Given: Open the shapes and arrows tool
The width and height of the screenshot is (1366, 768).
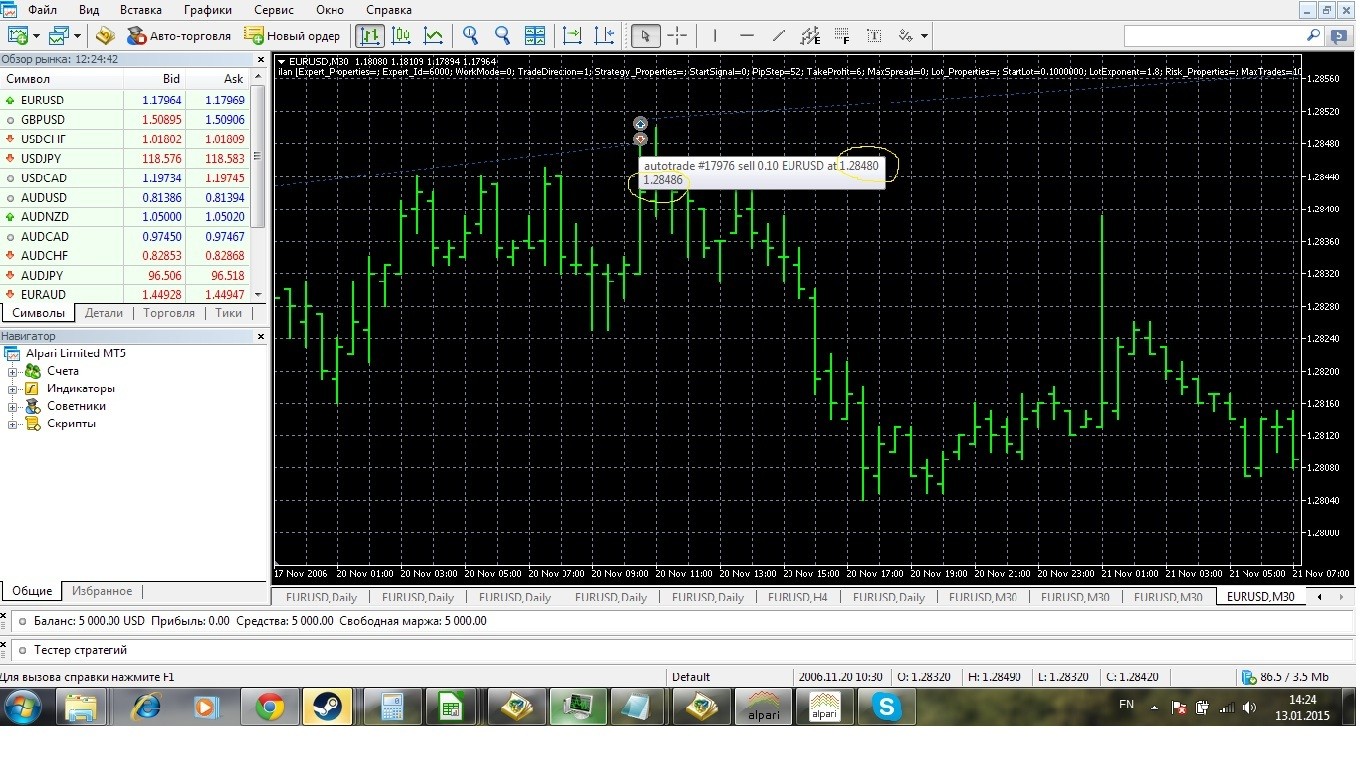Looking at the screenshot, I should [x=906, y=36].
